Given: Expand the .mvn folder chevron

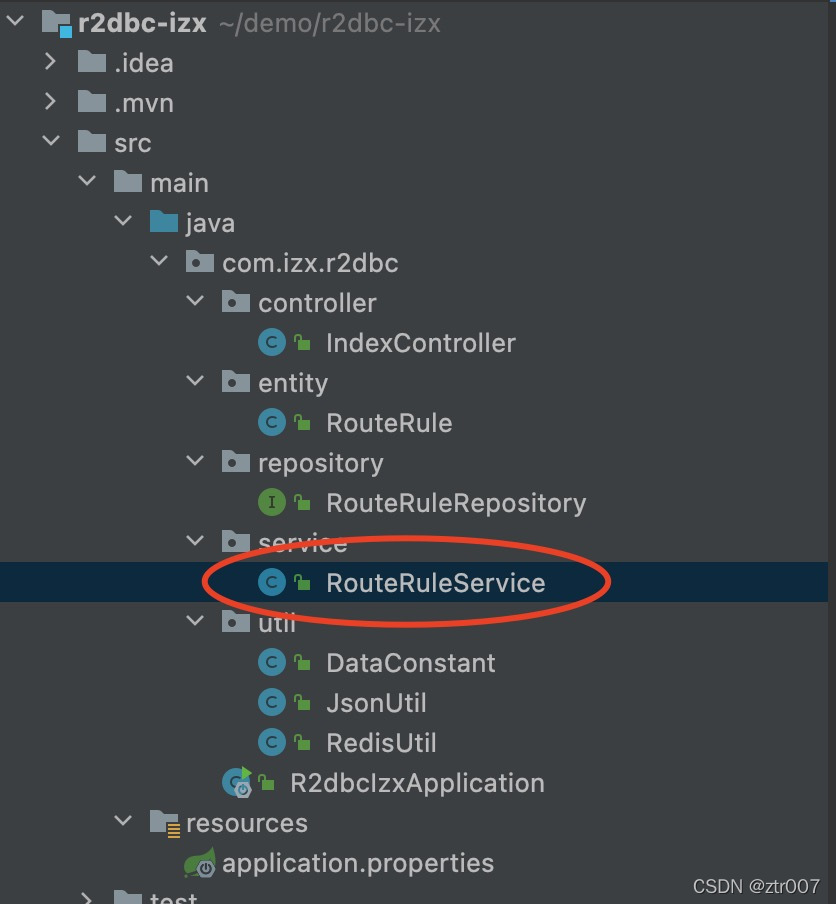Looking at the screenshot, I should click(x=51, y=101).
